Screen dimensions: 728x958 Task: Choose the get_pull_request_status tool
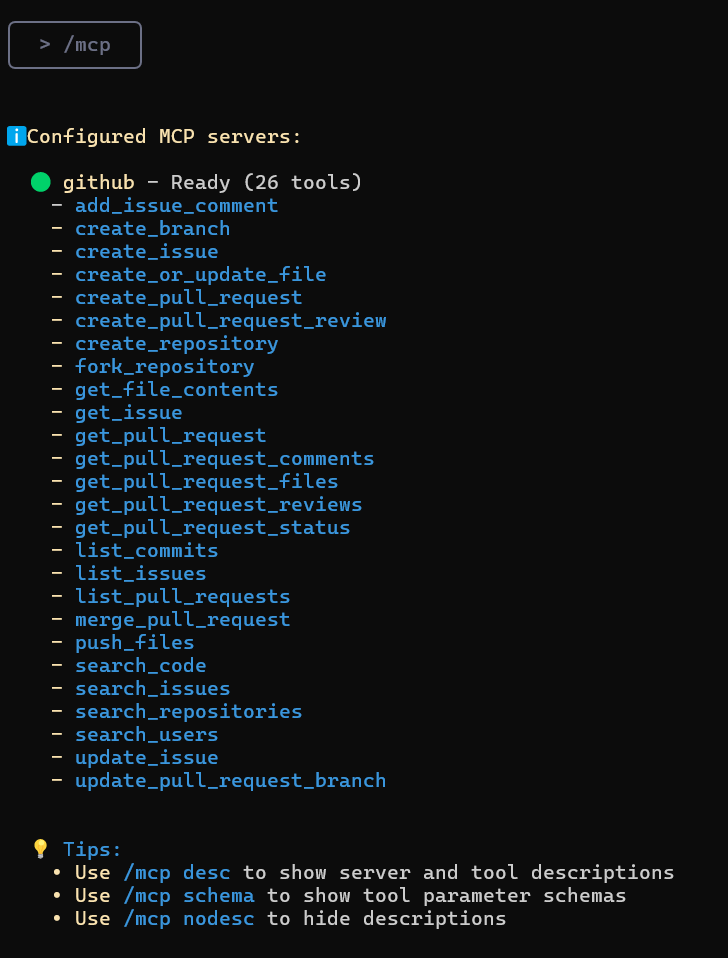tap(213, 527)
